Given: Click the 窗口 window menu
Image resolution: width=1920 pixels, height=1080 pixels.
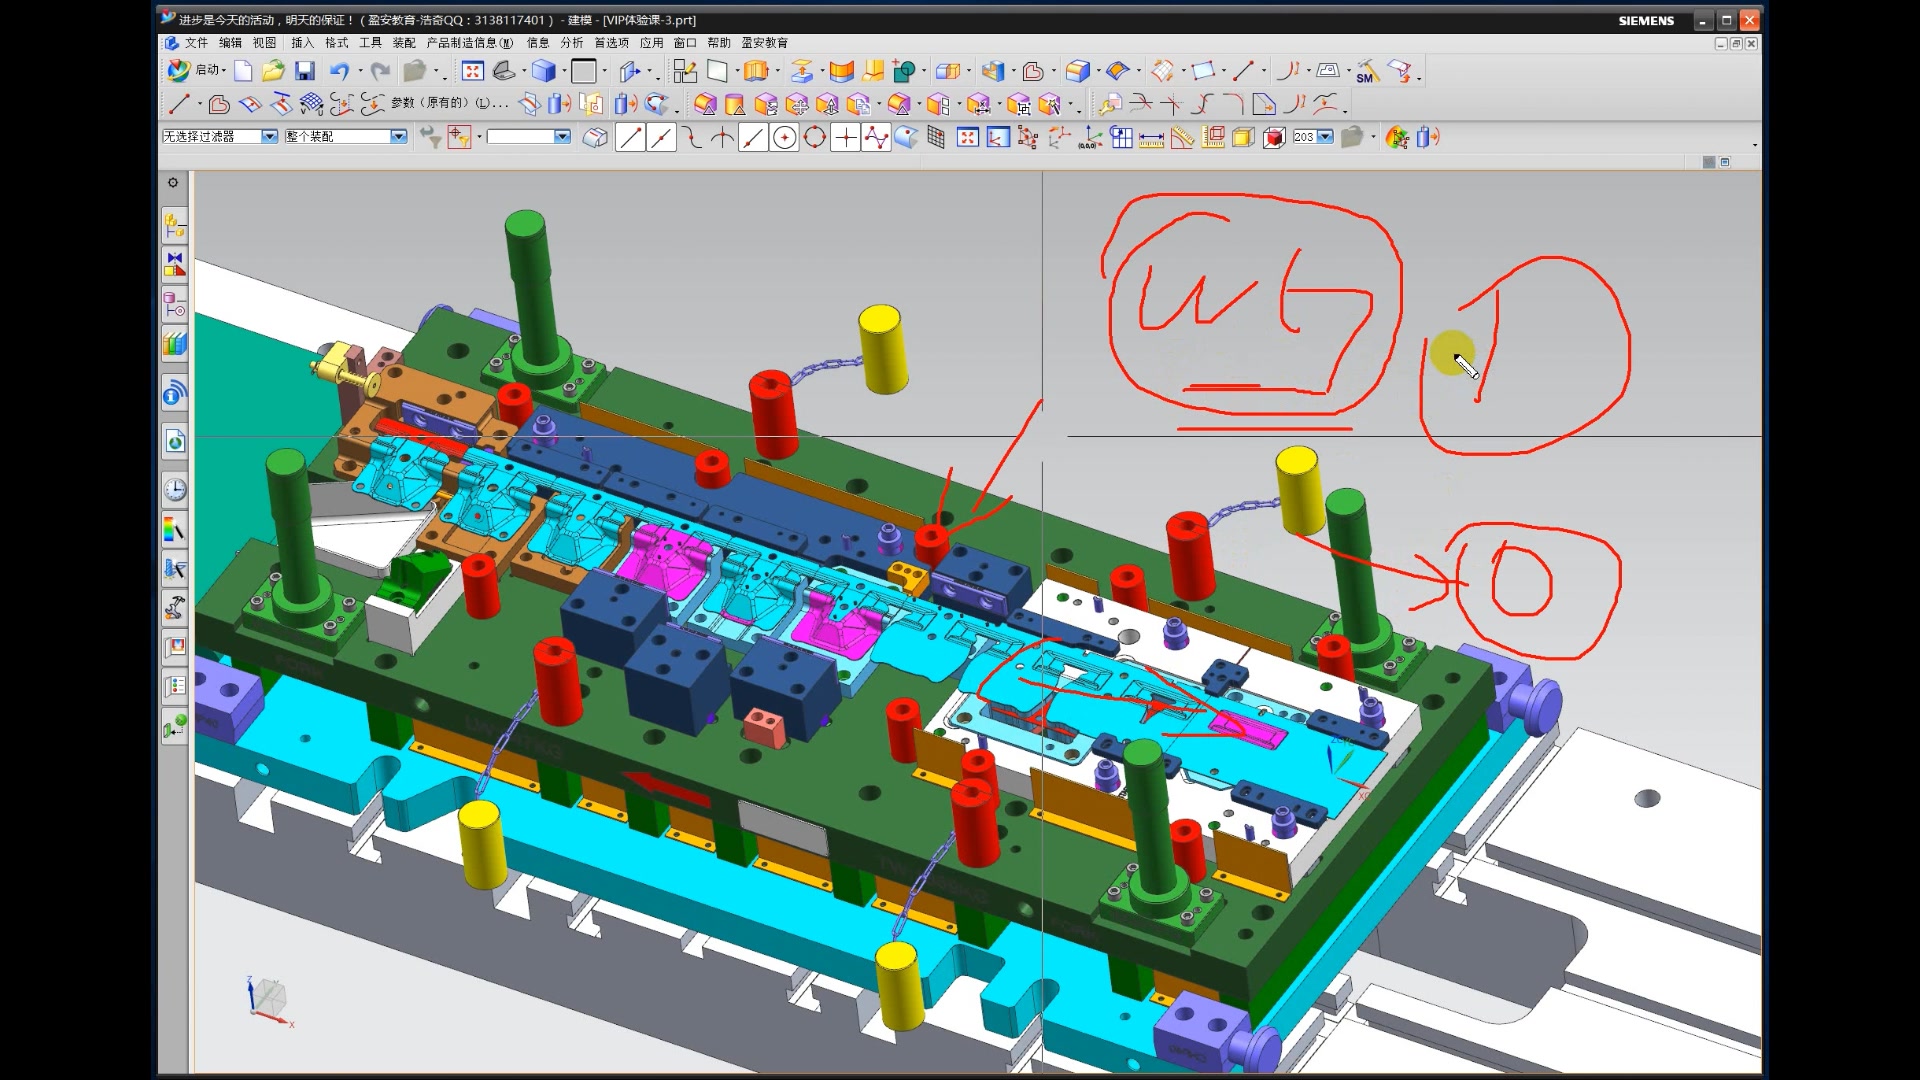Looking at the screenshot, I should pyautogui.click(x=685, y=43).
